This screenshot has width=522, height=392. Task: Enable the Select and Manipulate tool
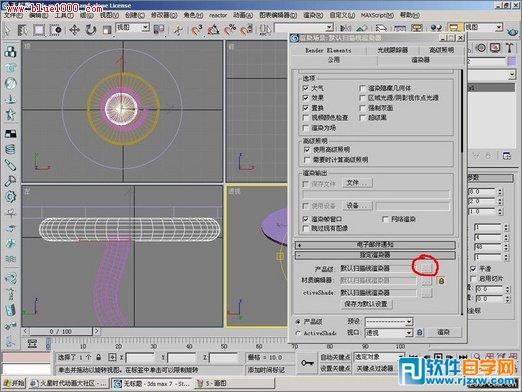178,30
